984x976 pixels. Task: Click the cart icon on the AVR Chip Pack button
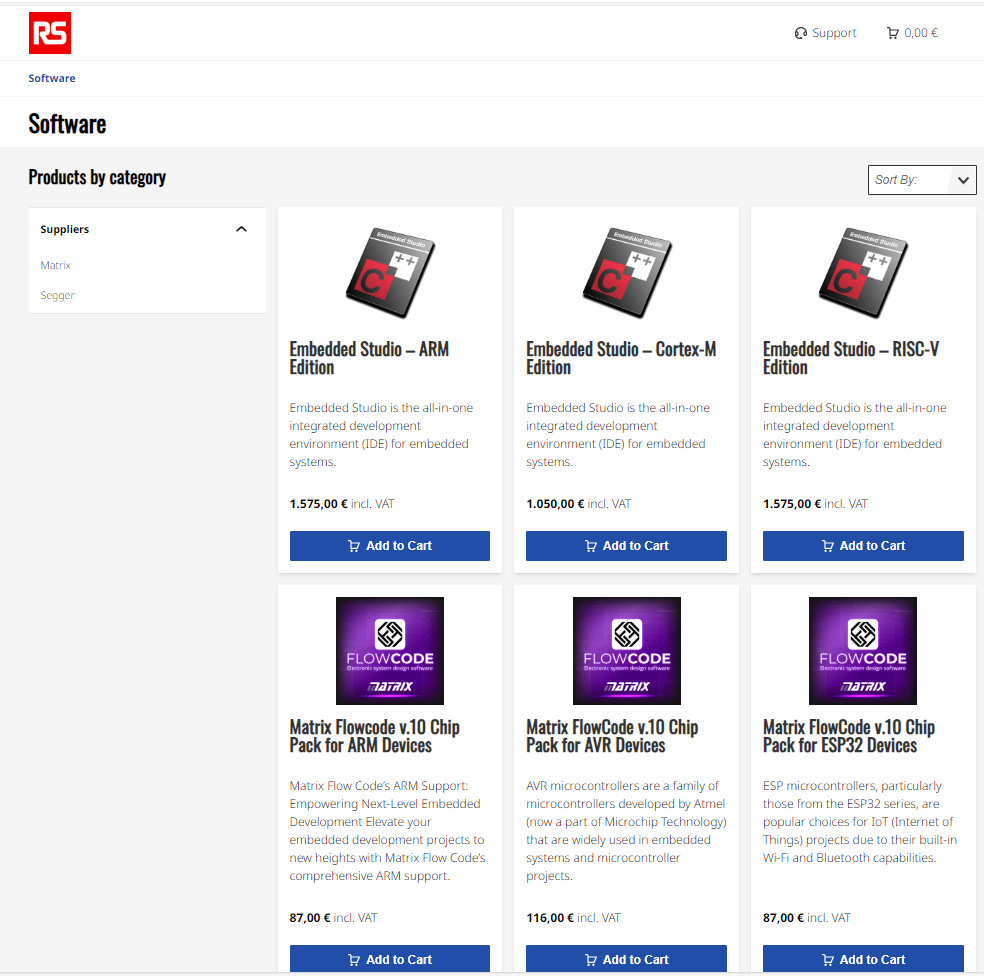tap(590, 959)
